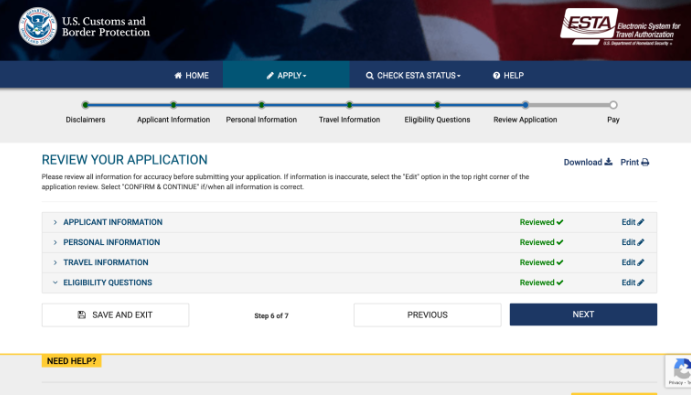Edit the Personal Information section
This screenshot has height=397, width=691.
pyautogui.click(x=633, y=242)
